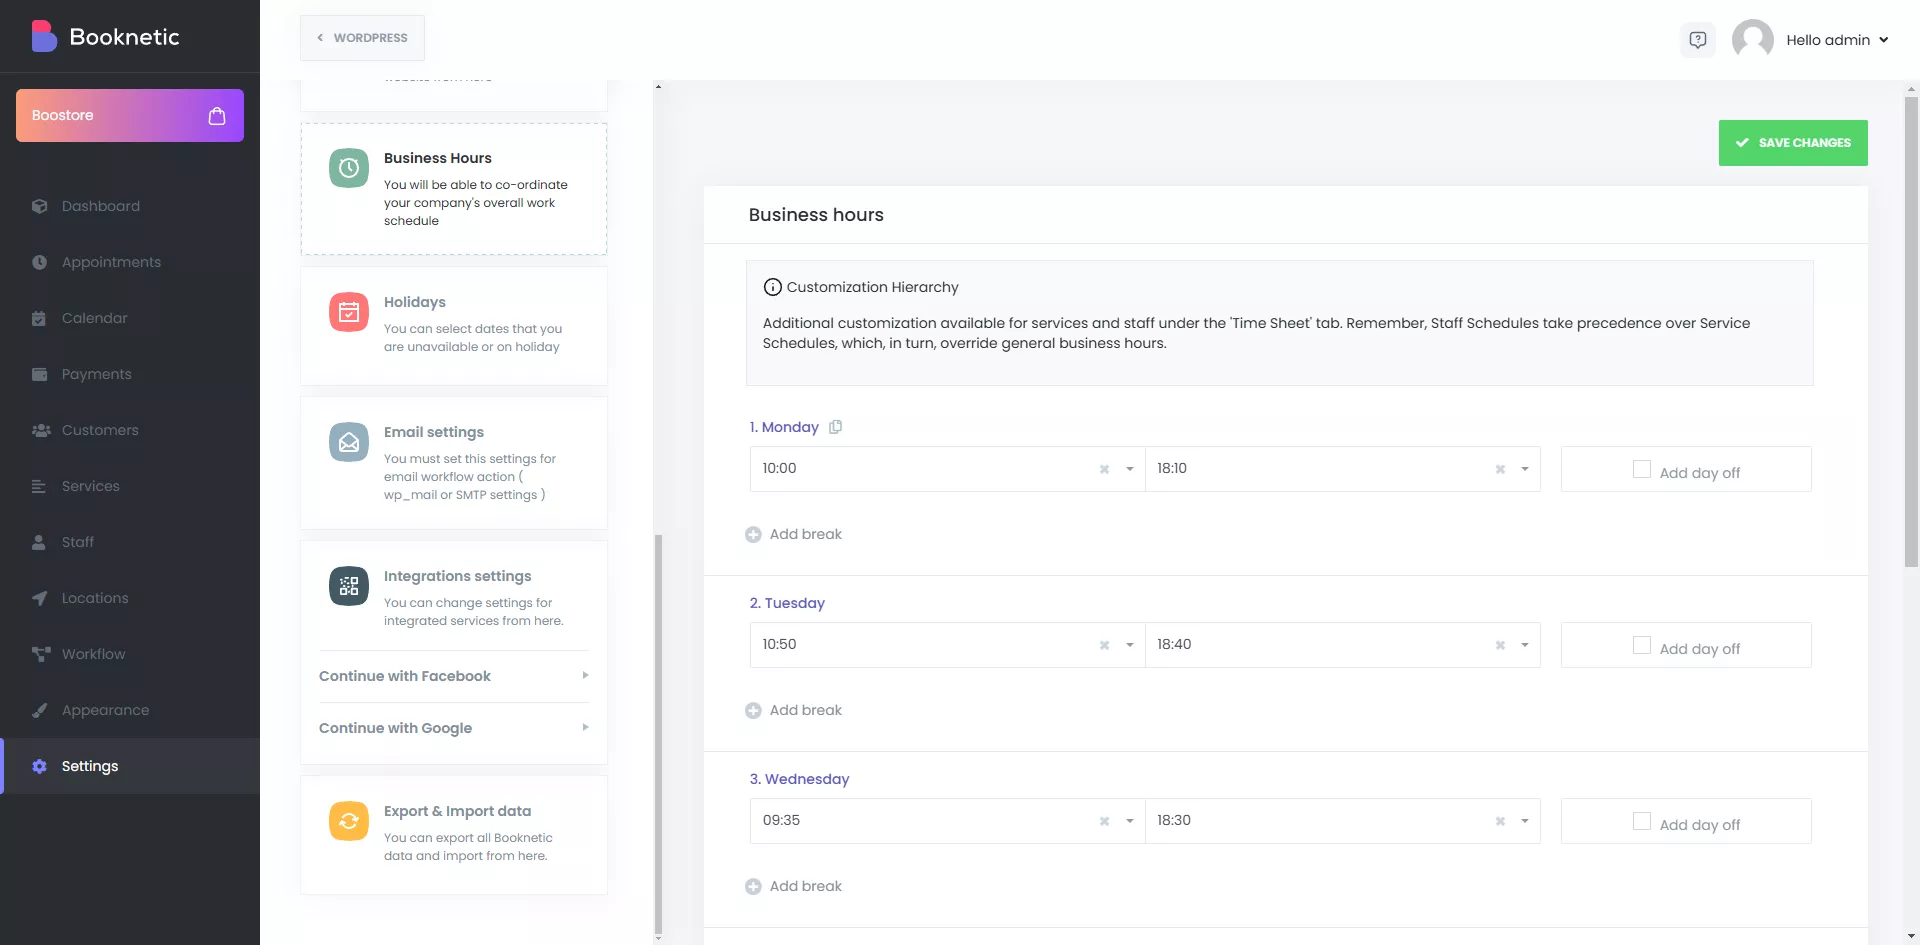Check Add day off for Monday
1920x945 pixels.
pyautogui.click(x=1641, y=469)
